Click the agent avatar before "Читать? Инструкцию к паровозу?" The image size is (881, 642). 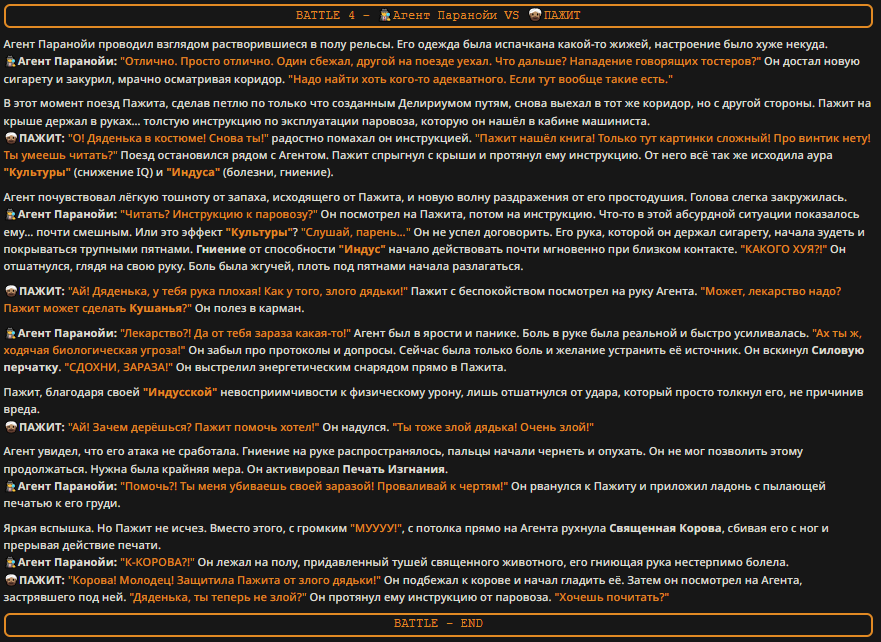[x=10, y=215]
